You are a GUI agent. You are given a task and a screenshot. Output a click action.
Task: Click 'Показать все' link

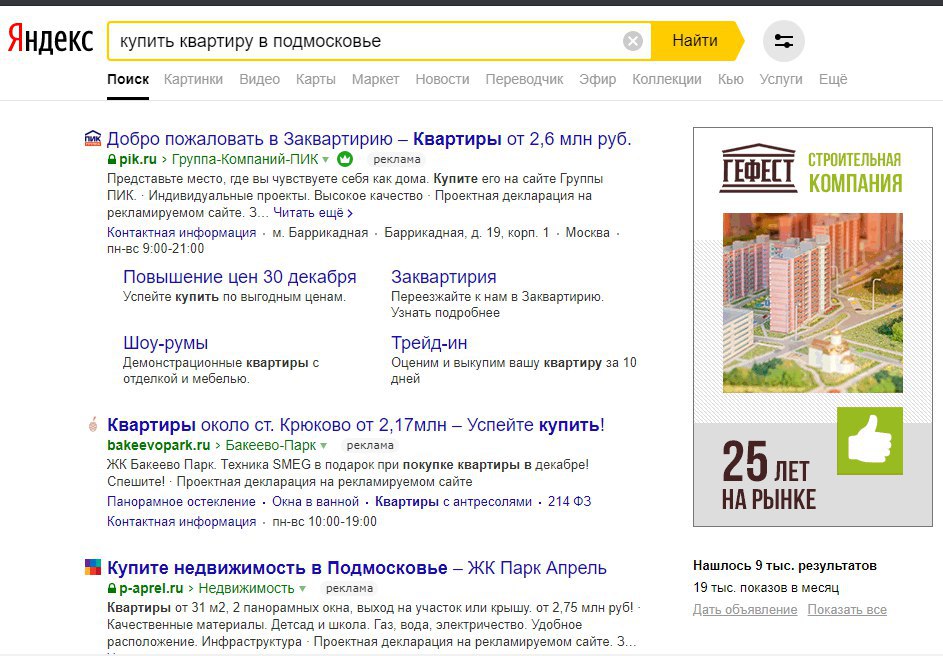click(847, 610)
